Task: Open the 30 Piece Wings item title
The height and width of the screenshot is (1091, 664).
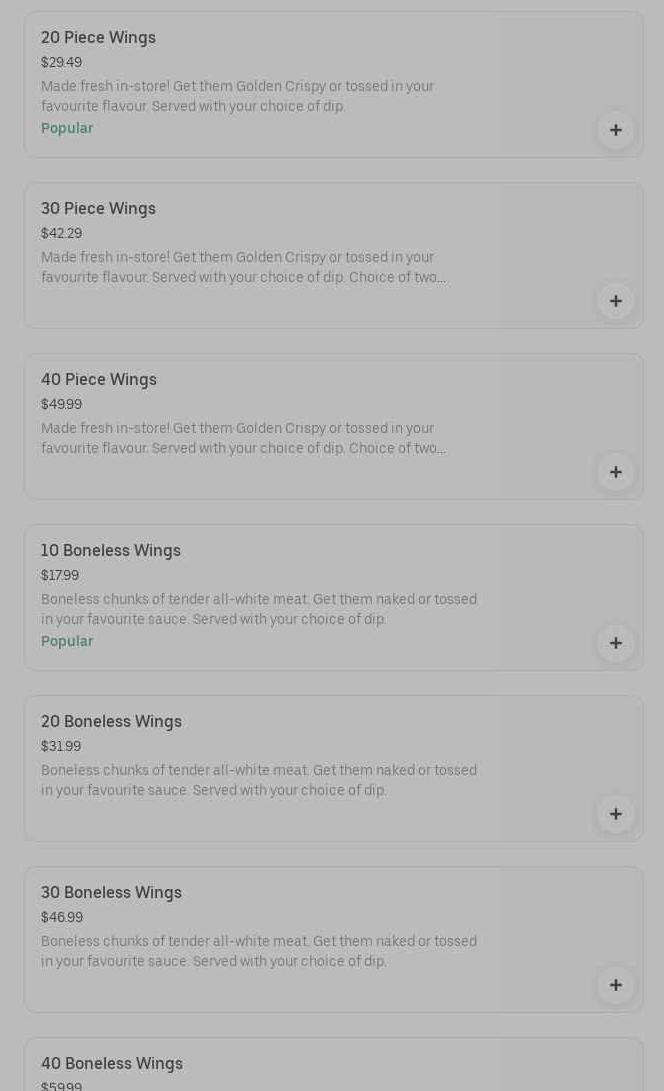Action: (x=98, y=209)
